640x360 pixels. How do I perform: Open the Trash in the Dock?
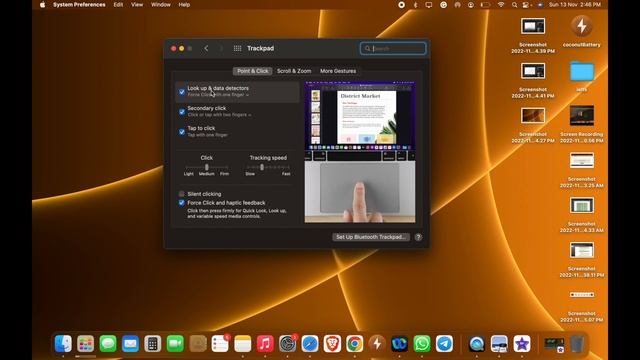[577, 344]
